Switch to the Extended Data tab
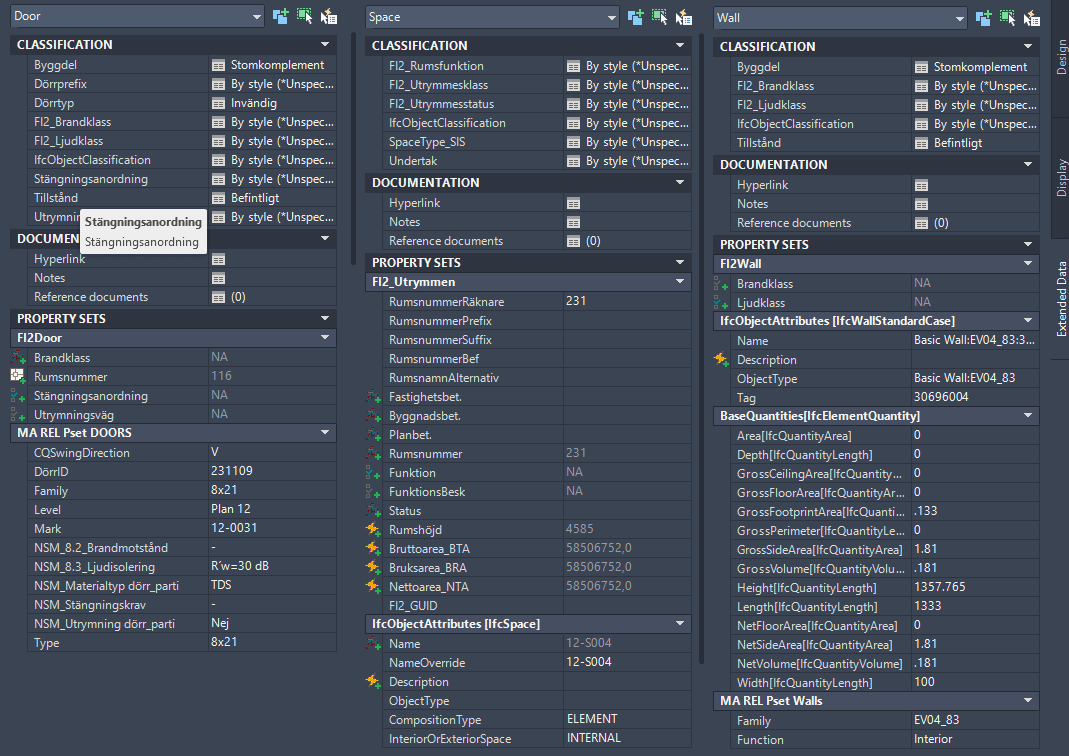Viewport: 1069px width, 756px height. pyautogui.click(x=1061, y=299)
